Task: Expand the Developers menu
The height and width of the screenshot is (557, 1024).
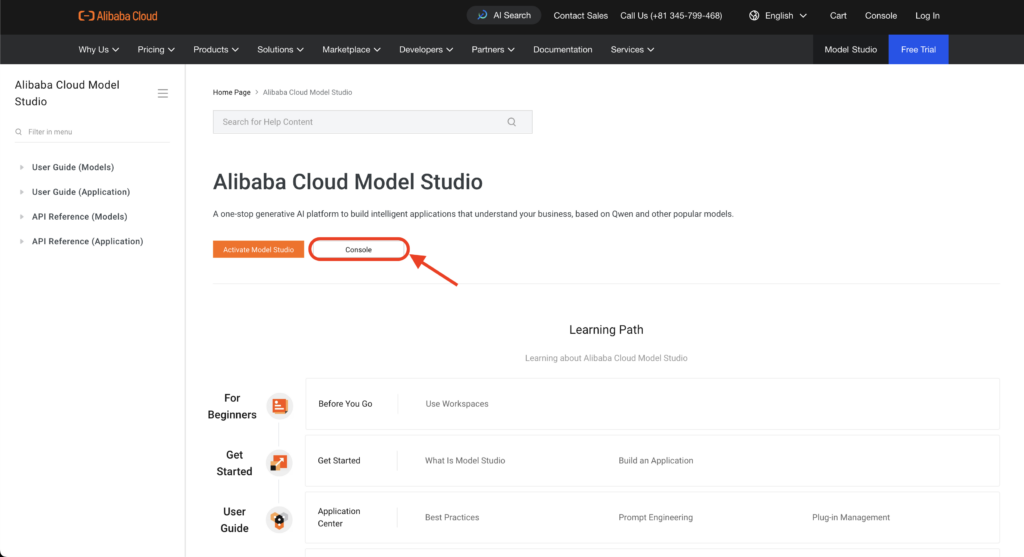Action: pos(426,50)
